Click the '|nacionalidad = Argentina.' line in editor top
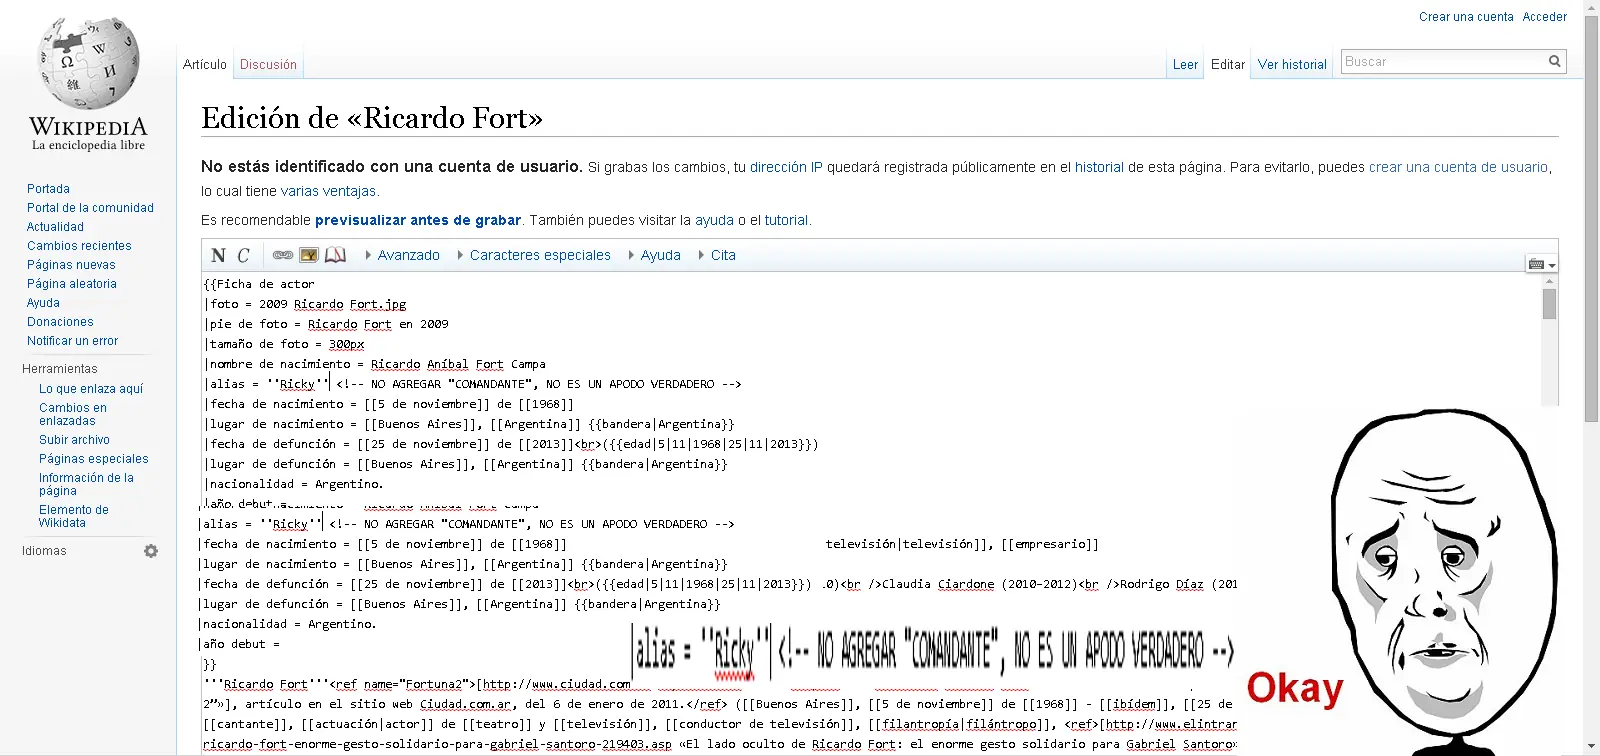 pyautogui.click(x=294, y=484)
